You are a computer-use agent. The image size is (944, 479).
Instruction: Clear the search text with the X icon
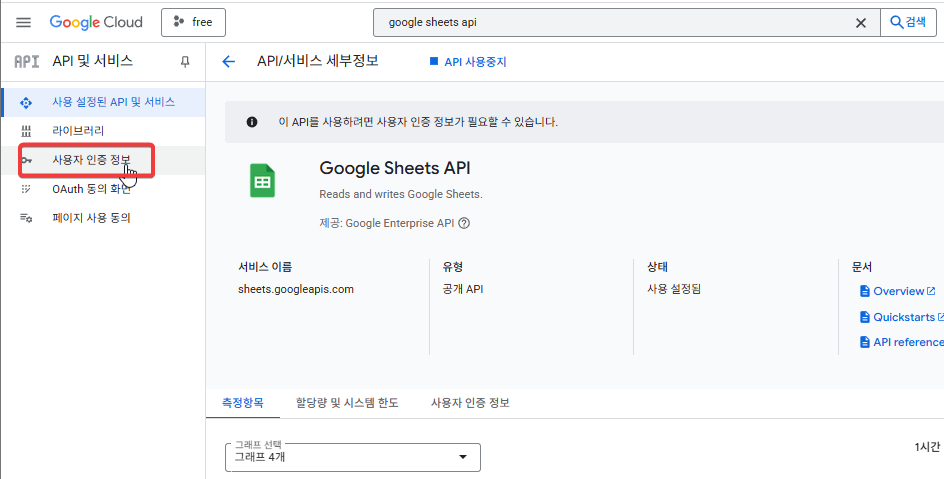click(861, 23)
